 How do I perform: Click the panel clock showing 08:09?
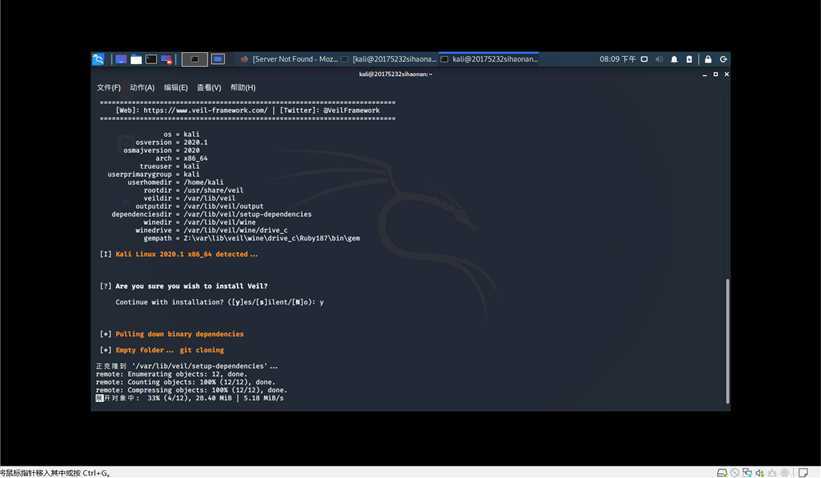click(x=617, y=59)
